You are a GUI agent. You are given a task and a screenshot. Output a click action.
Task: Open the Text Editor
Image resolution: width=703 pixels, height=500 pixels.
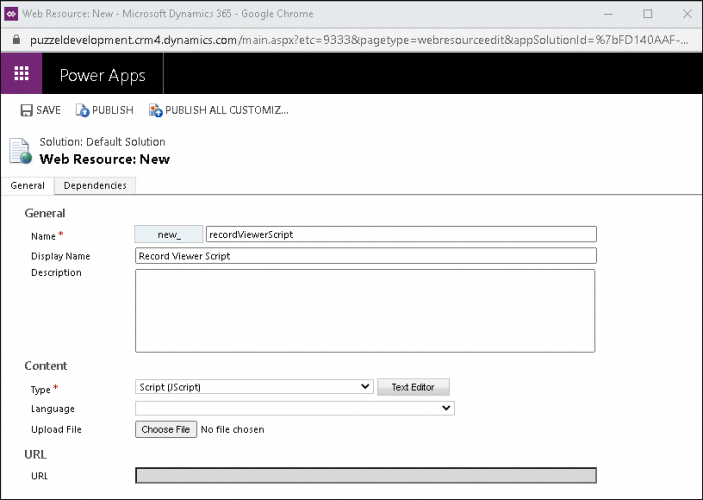pyautogui.click(x=413, y=386)
